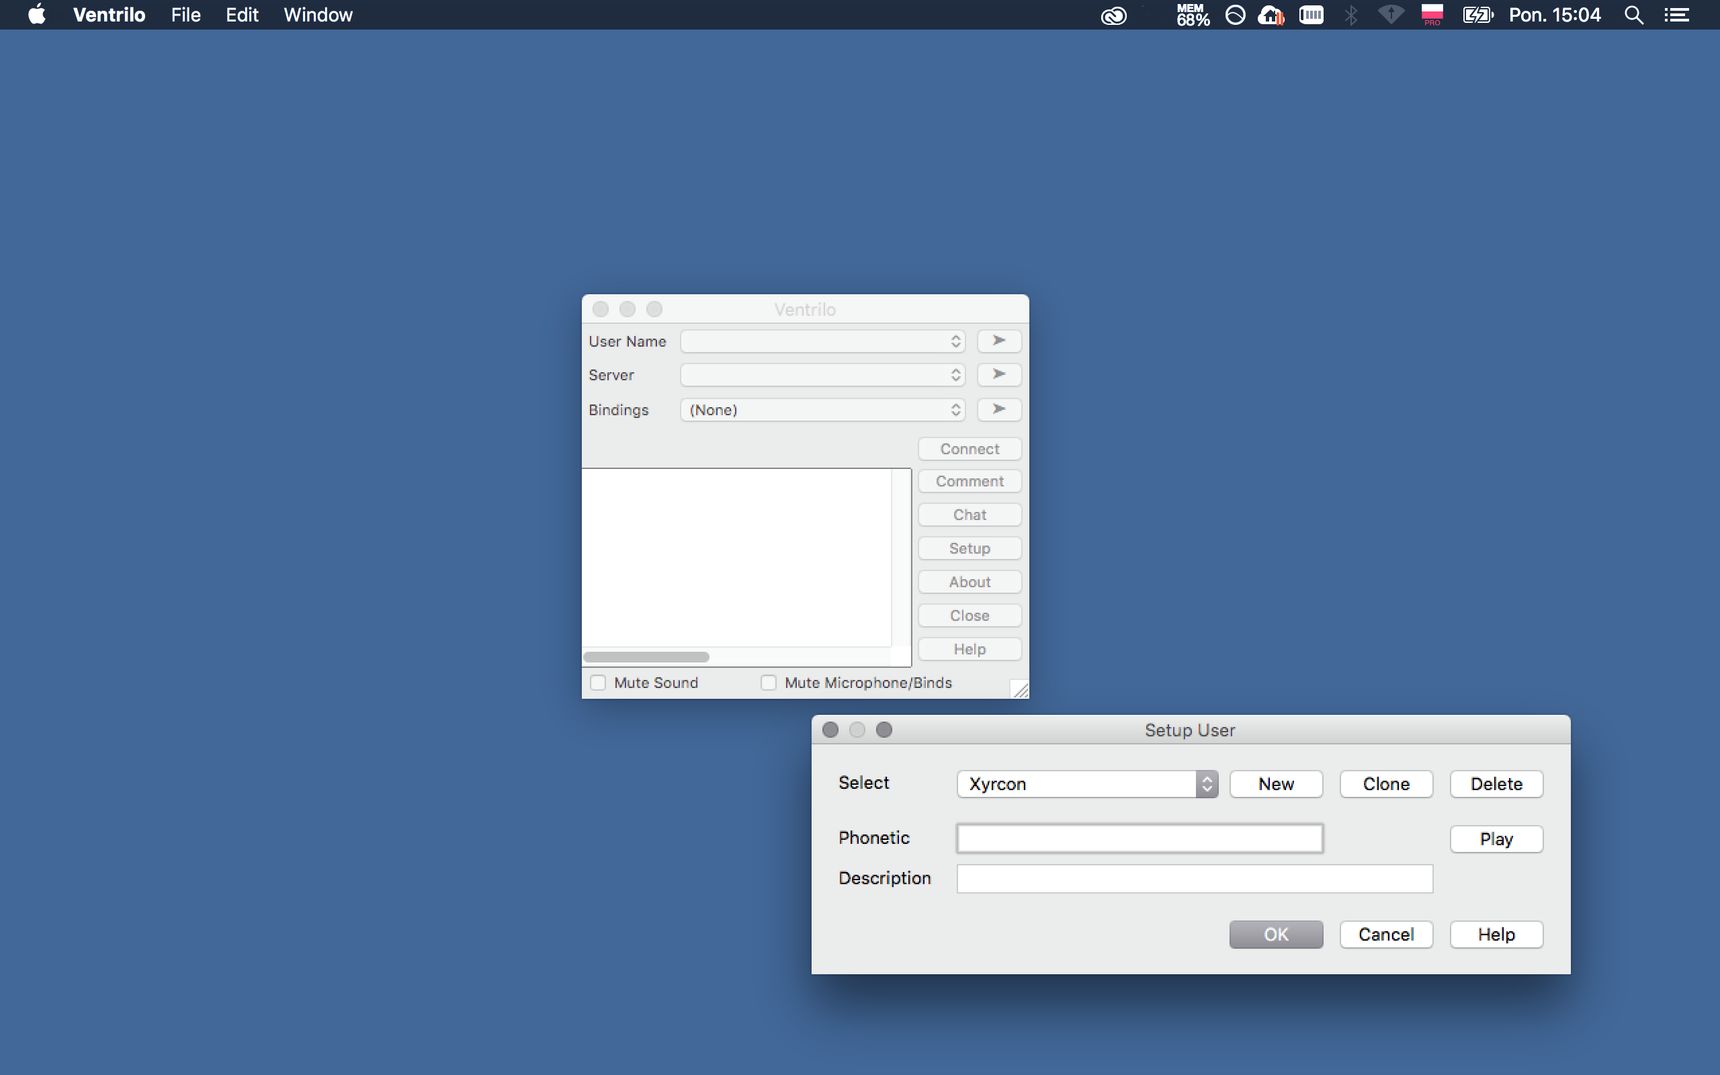This screenshot has height=1075, width=1720.
Task: Open the Server arrow button
Action: tap(999, 375)
